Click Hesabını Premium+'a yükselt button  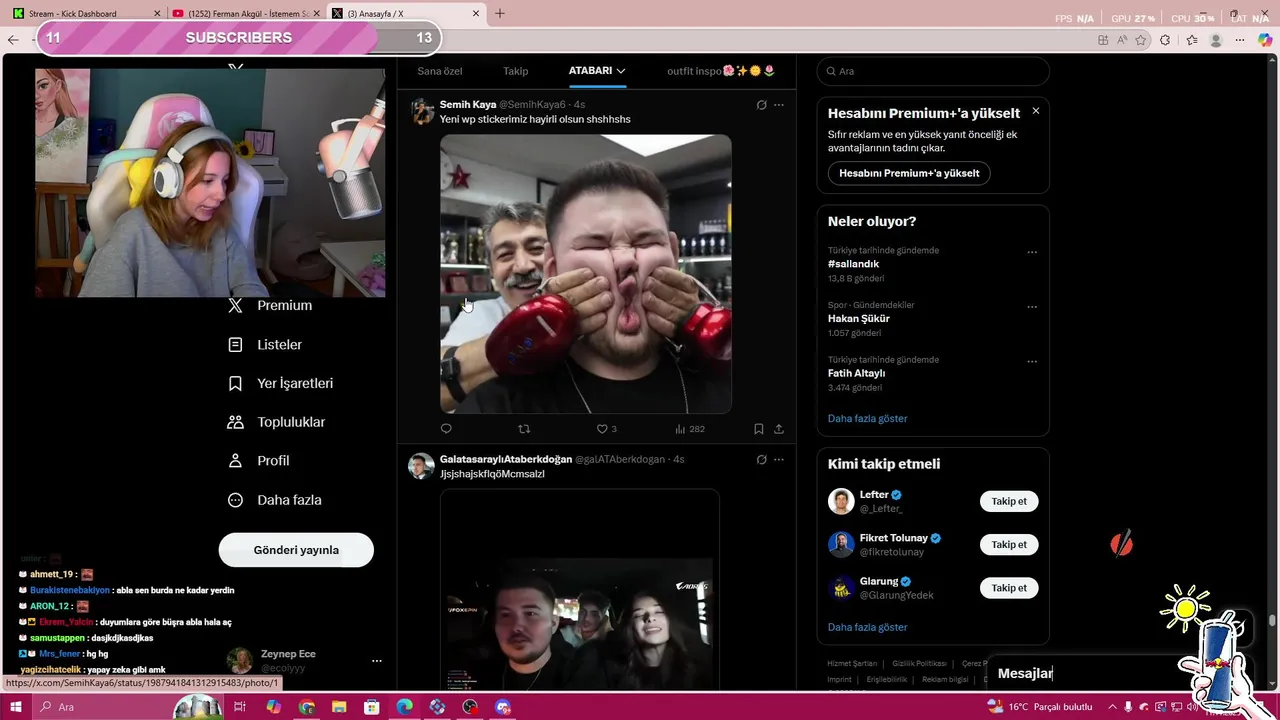coord(909,173)
